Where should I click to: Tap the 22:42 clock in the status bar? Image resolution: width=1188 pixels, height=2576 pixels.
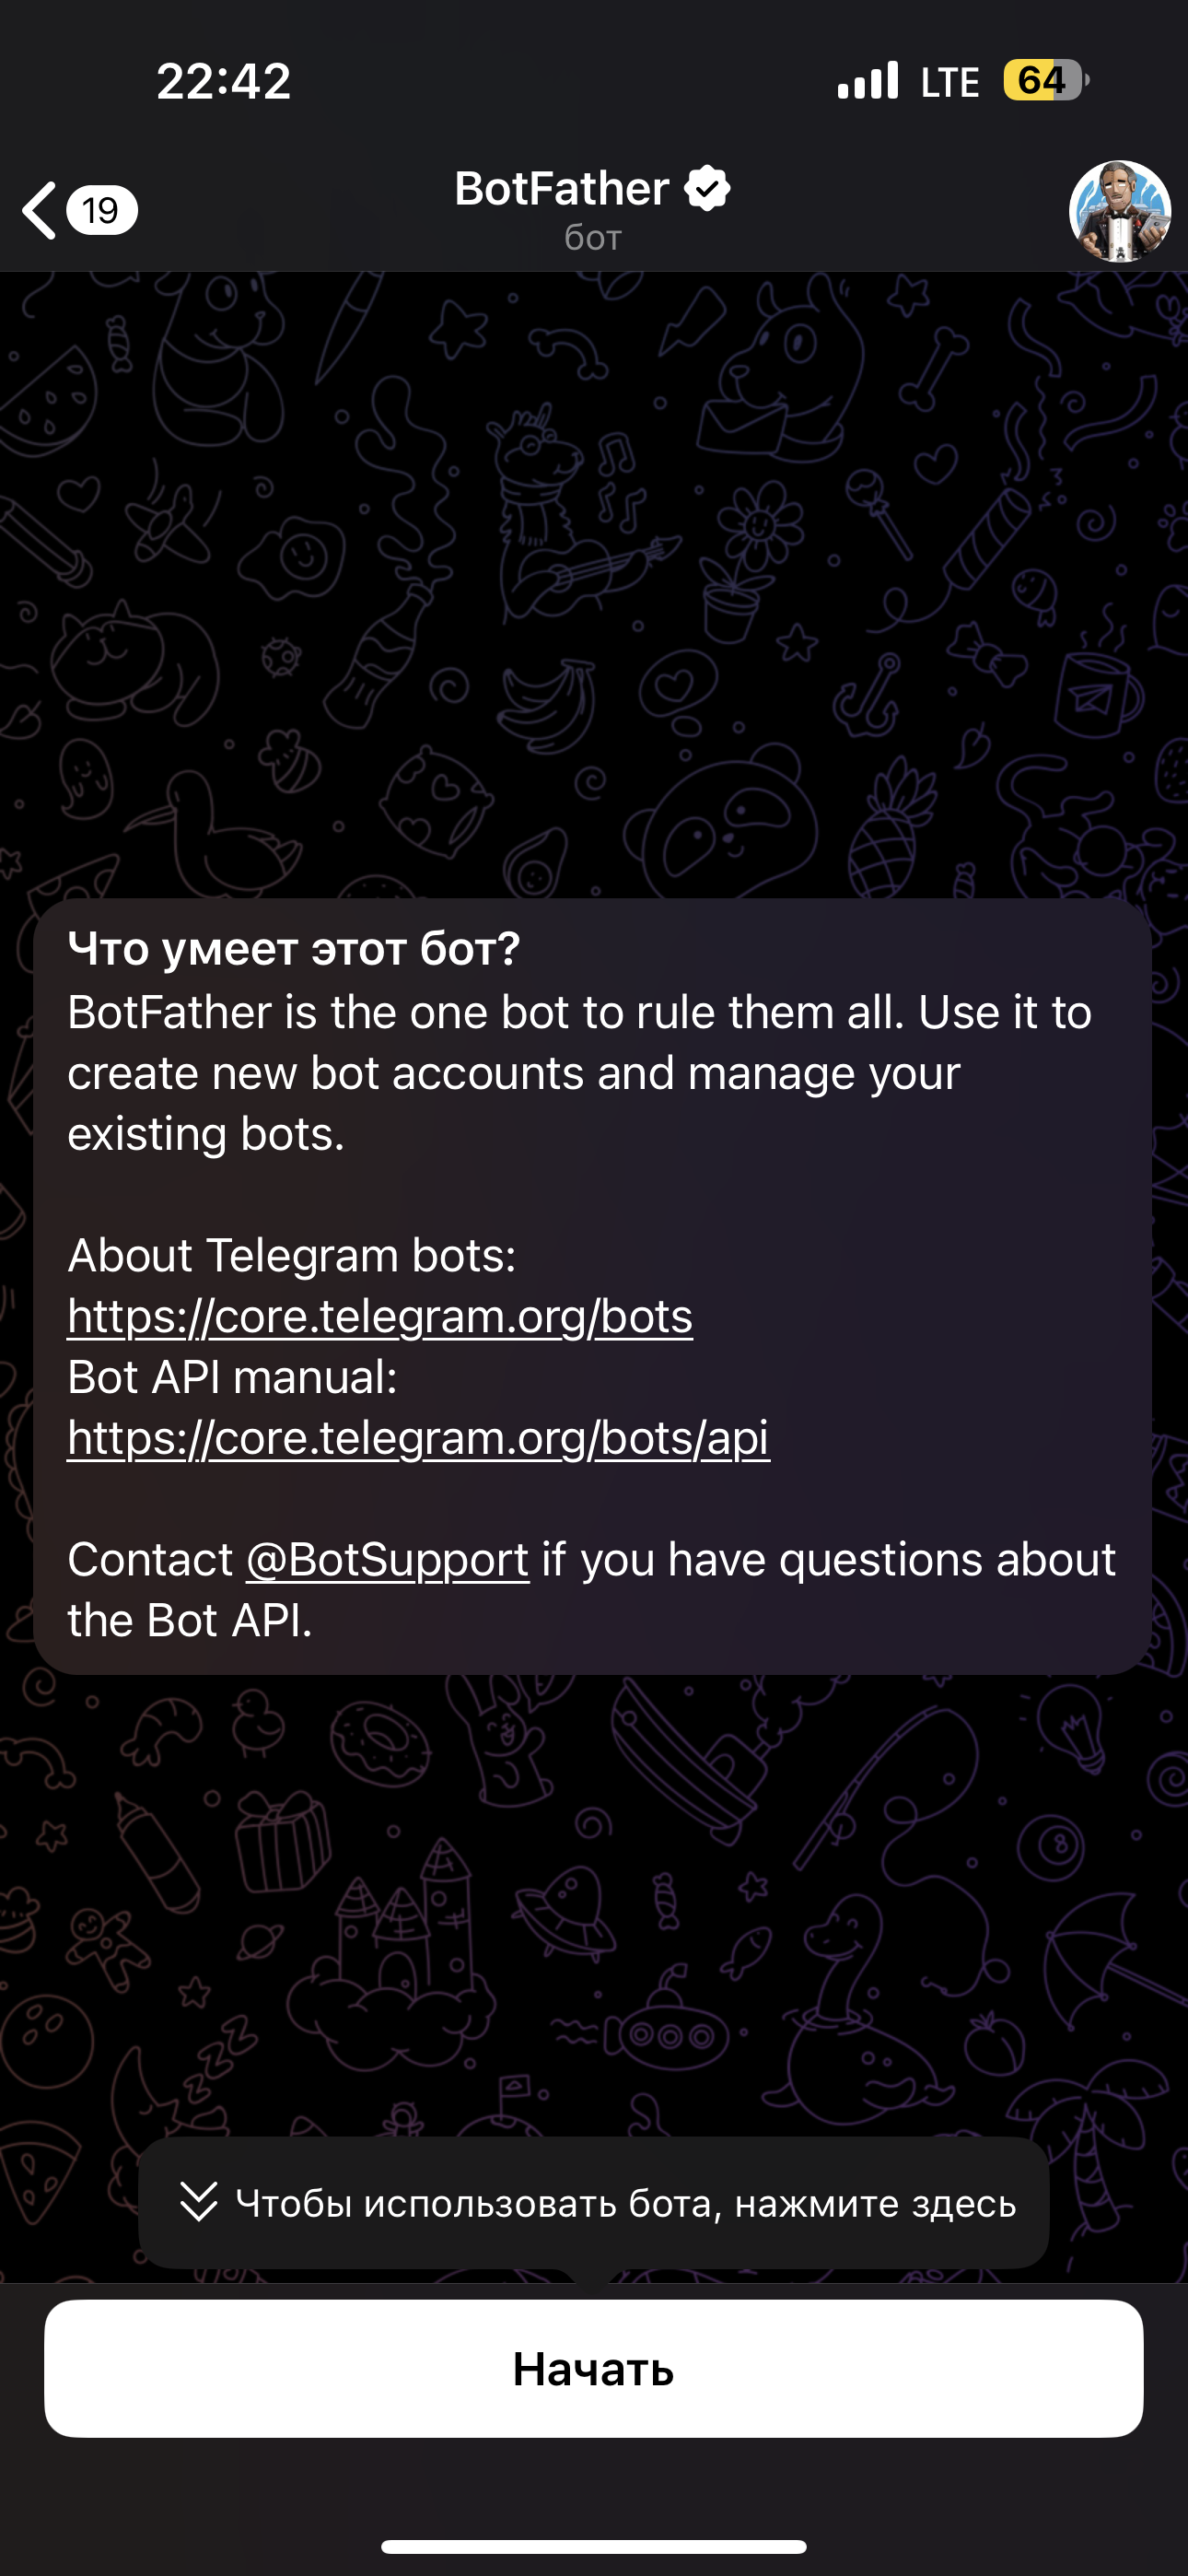224,81
